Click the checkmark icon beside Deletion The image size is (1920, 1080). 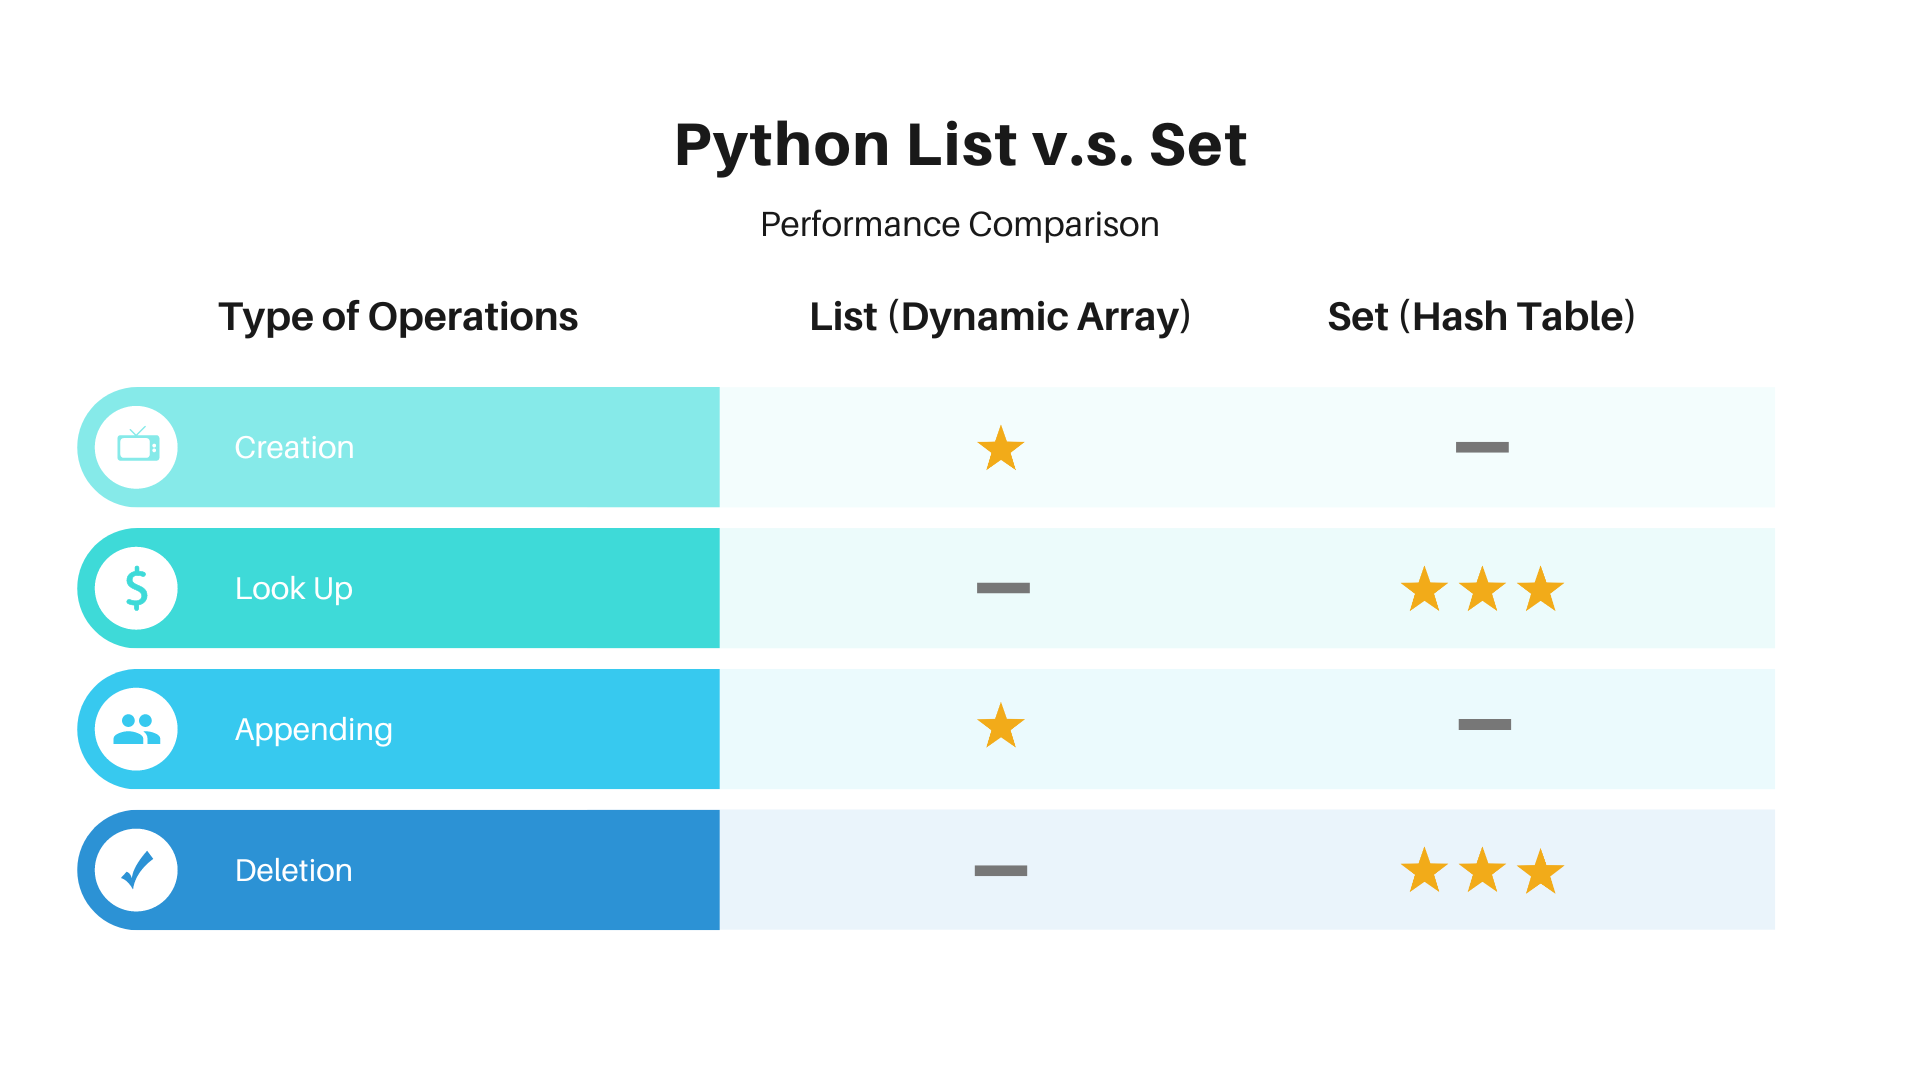click(137, 870)
